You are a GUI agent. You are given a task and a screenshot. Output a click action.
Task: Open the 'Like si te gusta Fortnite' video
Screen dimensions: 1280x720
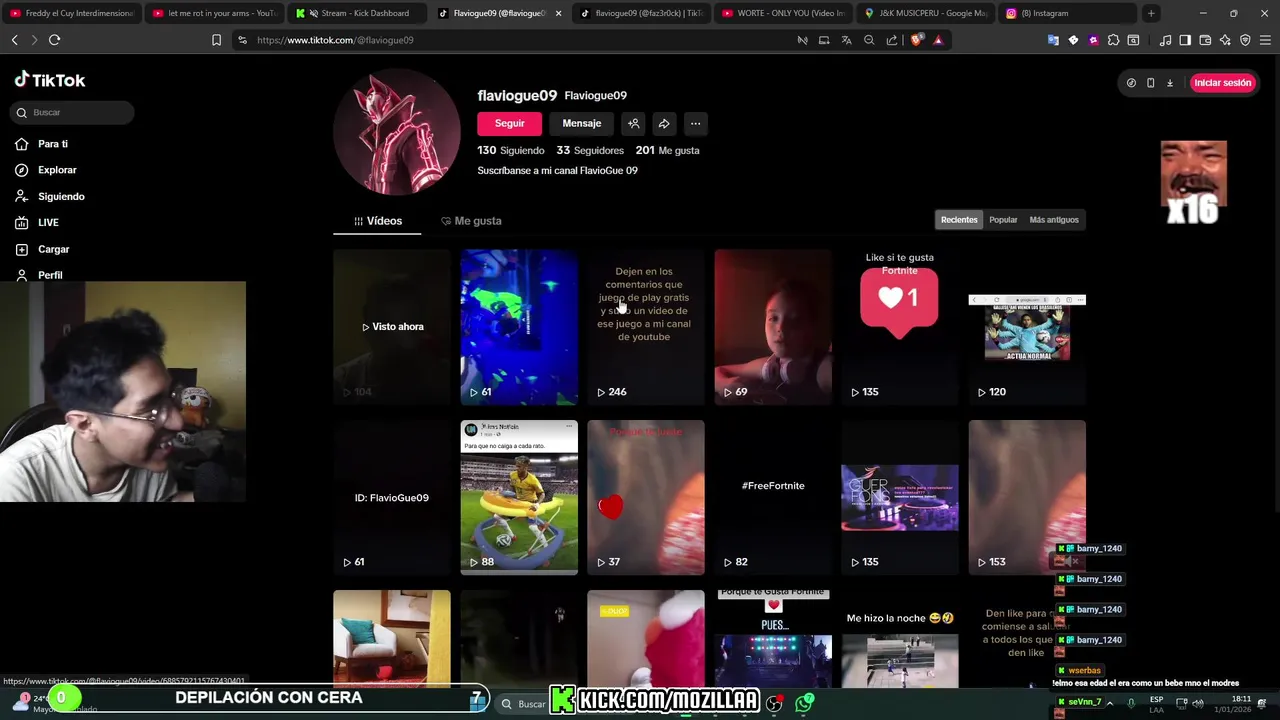click(x=900, y=327)
